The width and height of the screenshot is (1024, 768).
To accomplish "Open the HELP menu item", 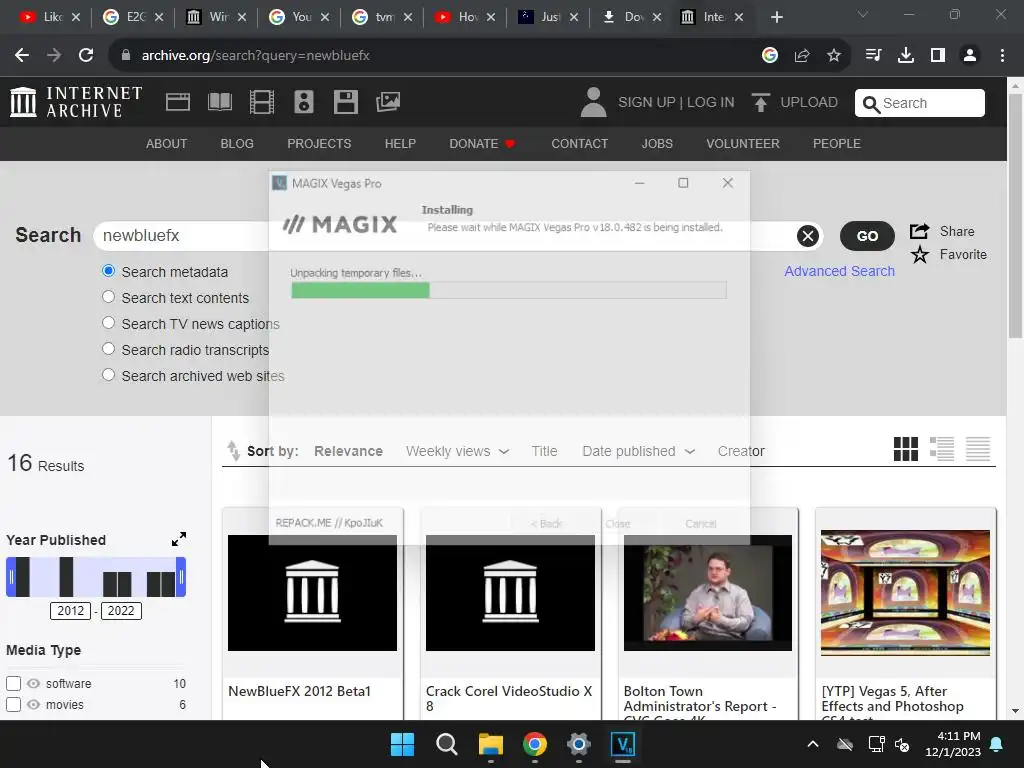I will coord(400,144).
